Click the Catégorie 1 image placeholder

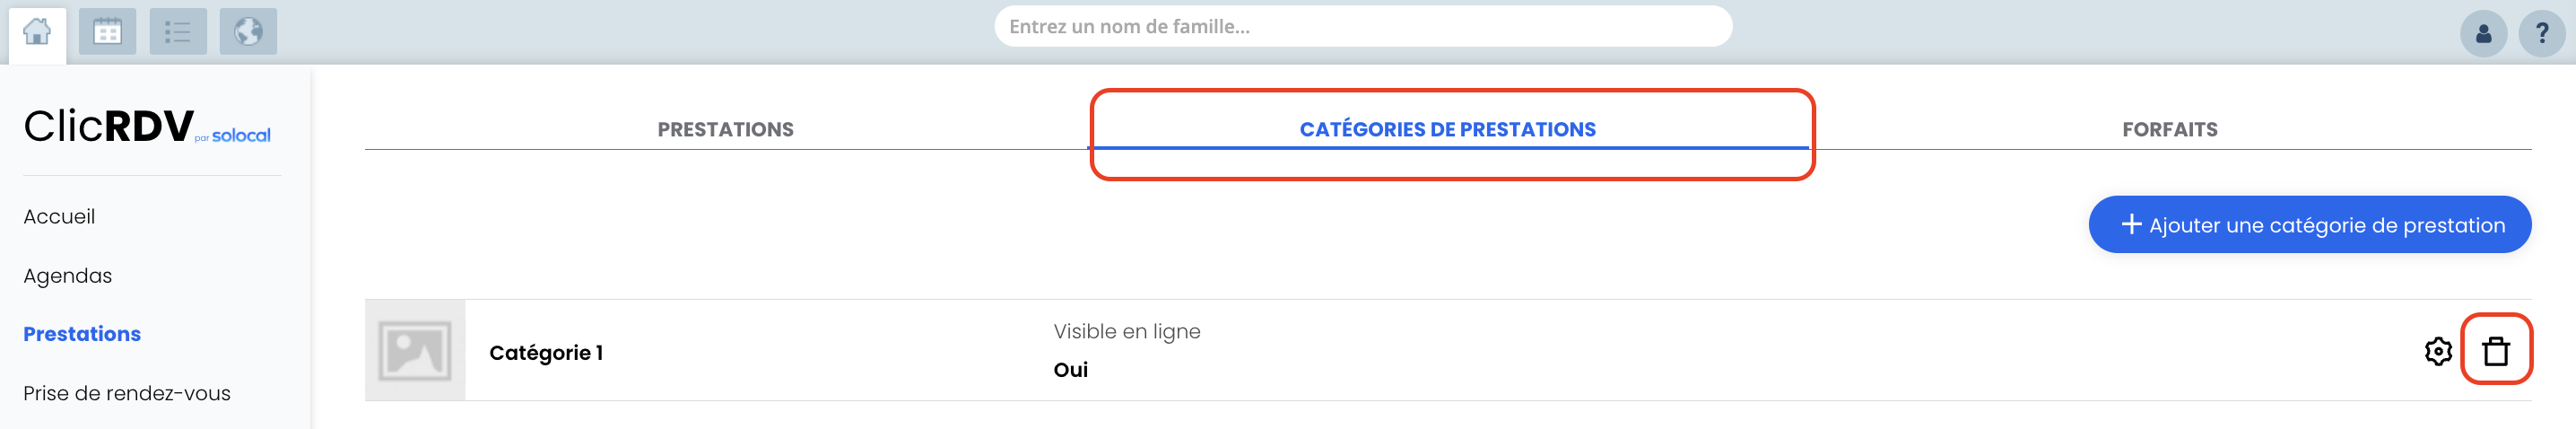(415, 351)
